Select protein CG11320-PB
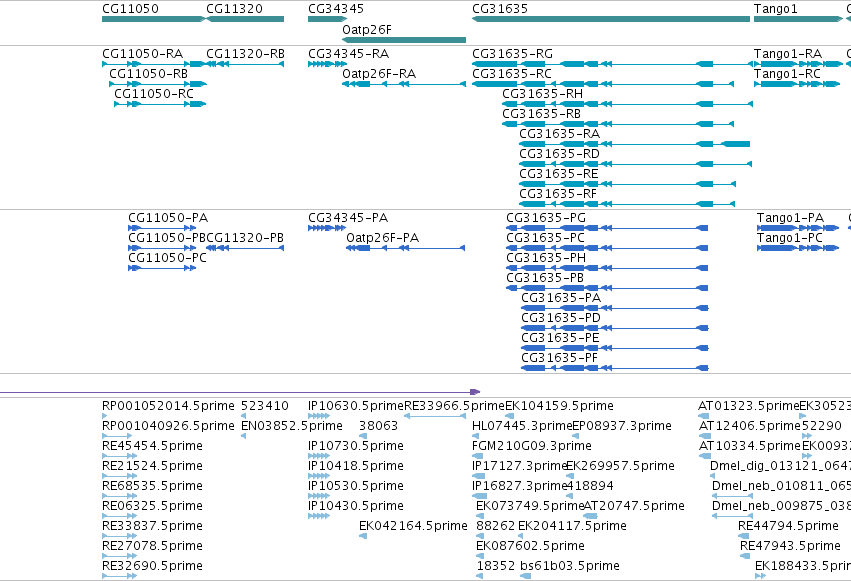The image size is (851, 581). point(245,248)
